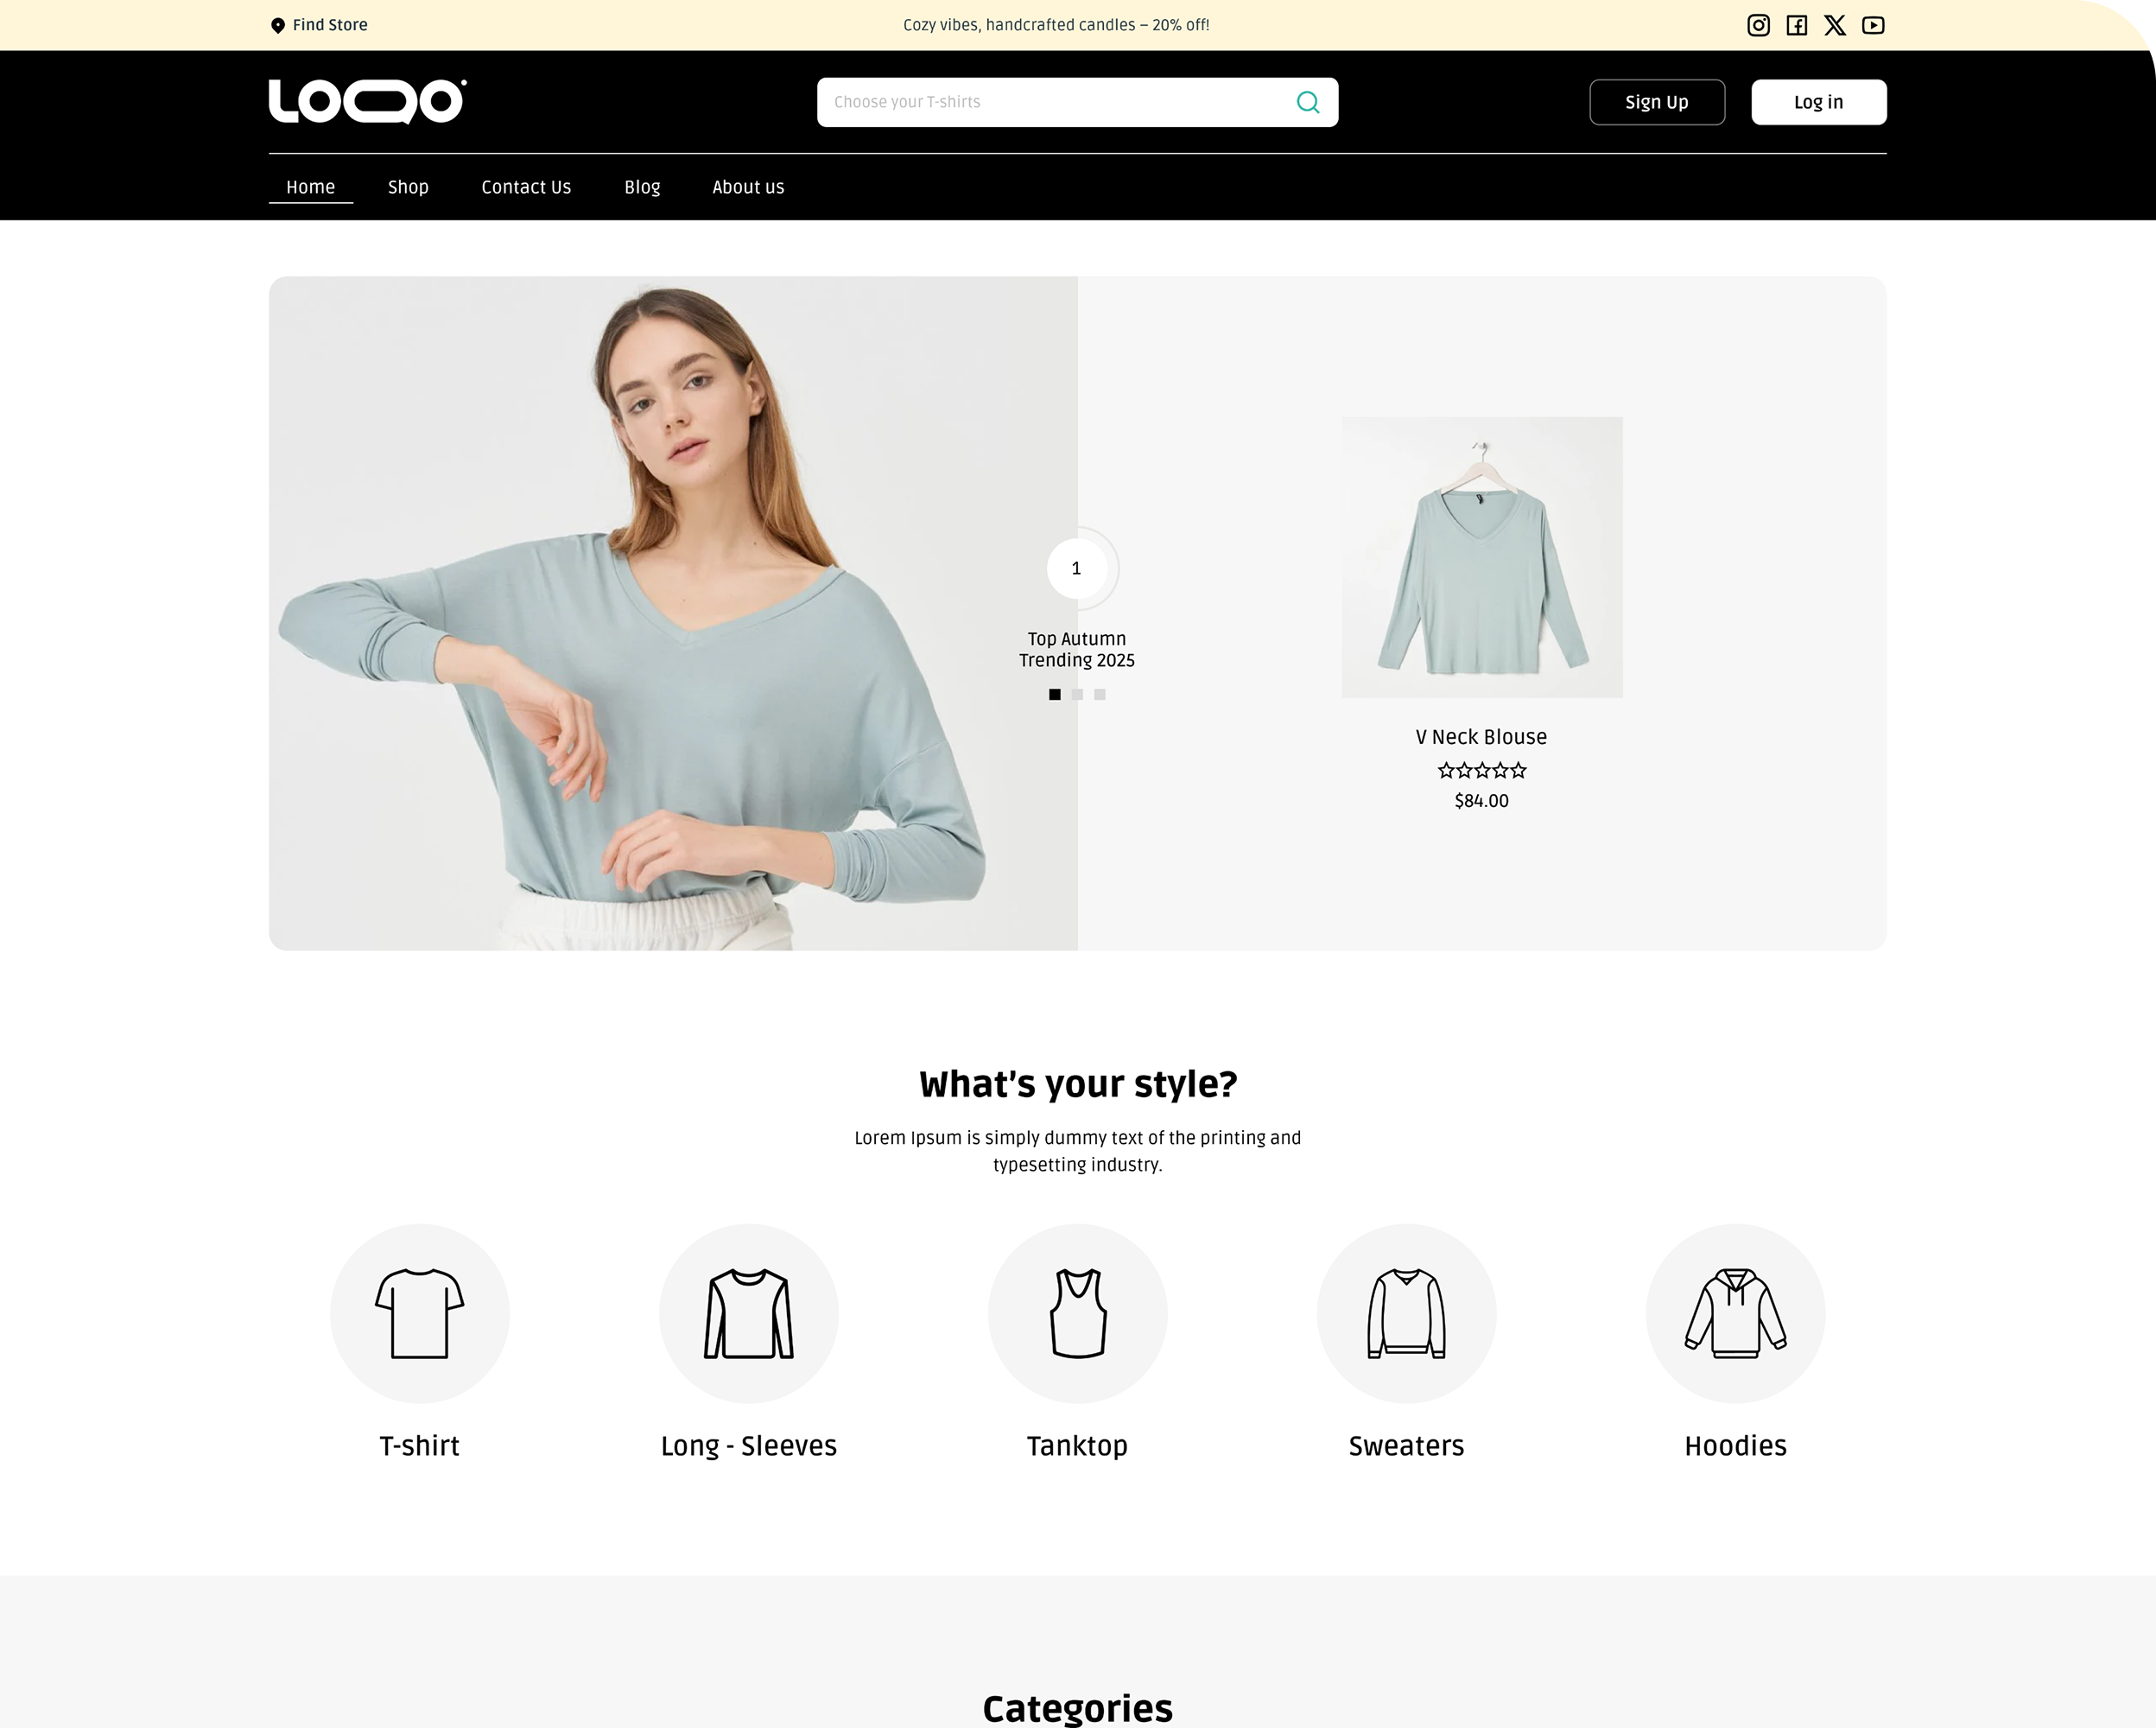Choose the Long - Sleeves category icon

pyautogui.click(x=749, y=1313)
